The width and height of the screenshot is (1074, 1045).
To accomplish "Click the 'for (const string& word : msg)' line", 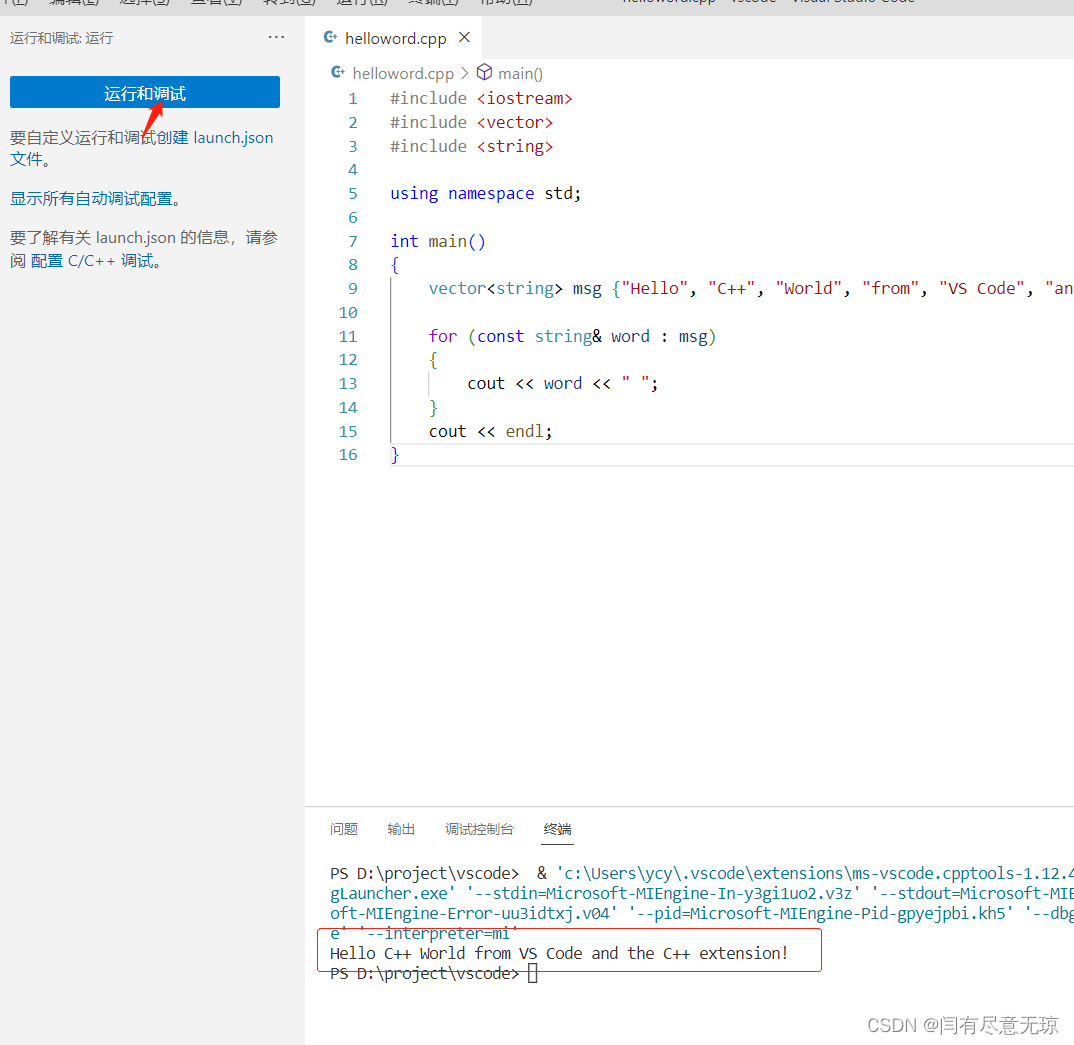I will [x=573, y=337].
